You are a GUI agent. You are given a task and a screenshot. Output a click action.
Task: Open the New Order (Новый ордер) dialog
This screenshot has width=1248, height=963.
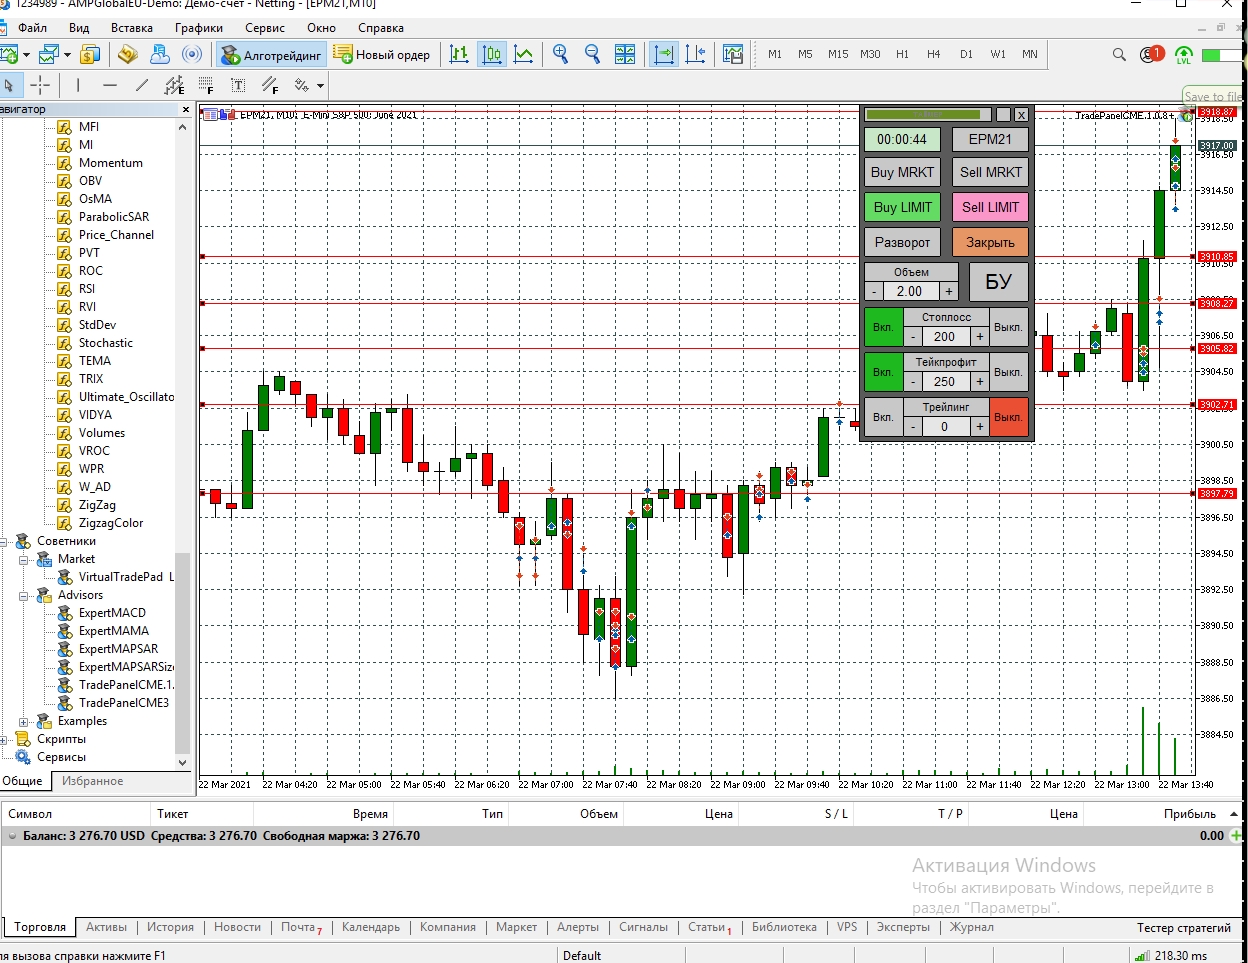pyautogui.click(x=382, y=54)
